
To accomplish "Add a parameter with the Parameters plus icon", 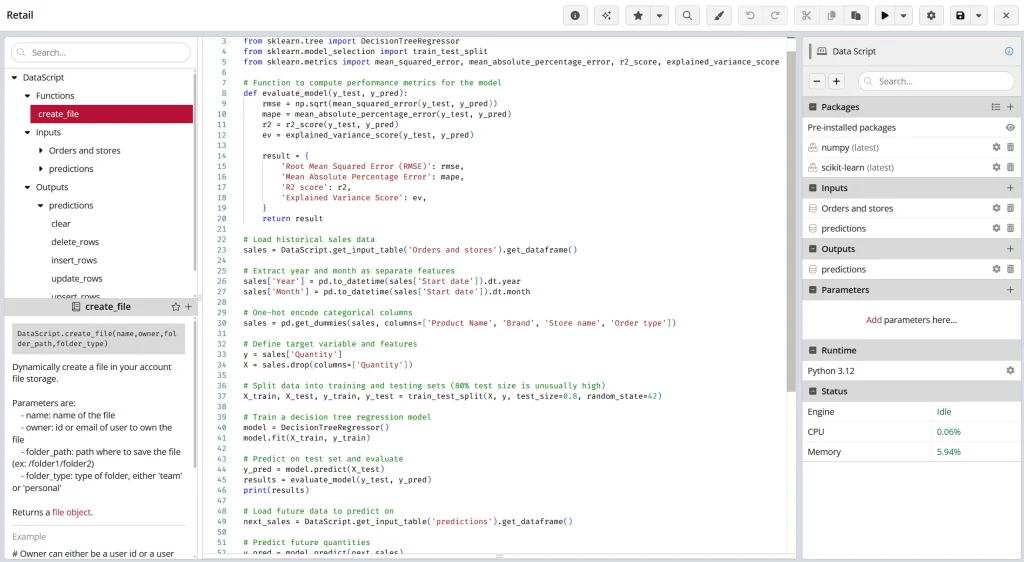I will (x=1010, y=290).
